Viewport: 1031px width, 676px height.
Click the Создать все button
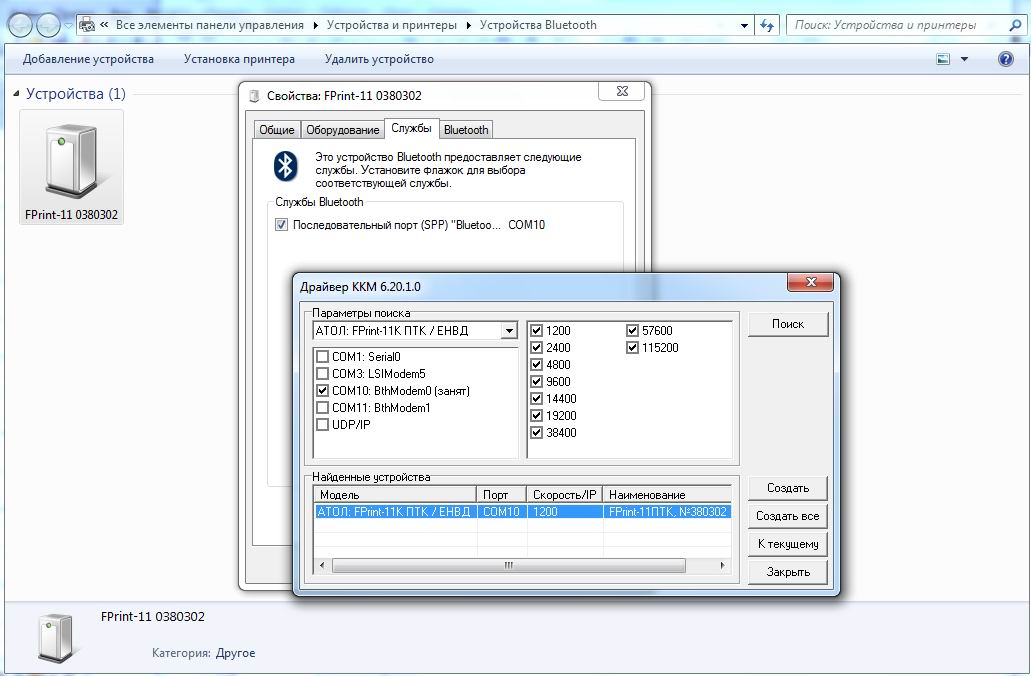pyautogui.click(x=787, y=516)
